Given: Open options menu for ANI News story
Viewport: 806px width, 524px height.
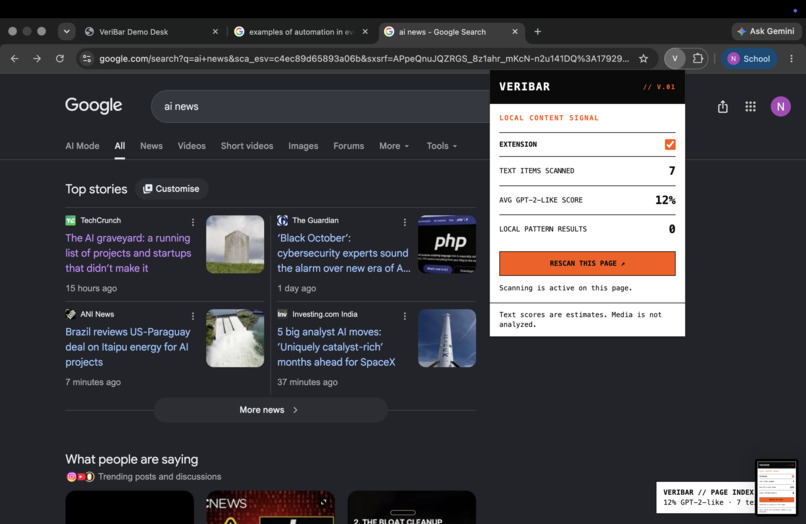Looking at the screenshot, I should [x=193, y=316].
